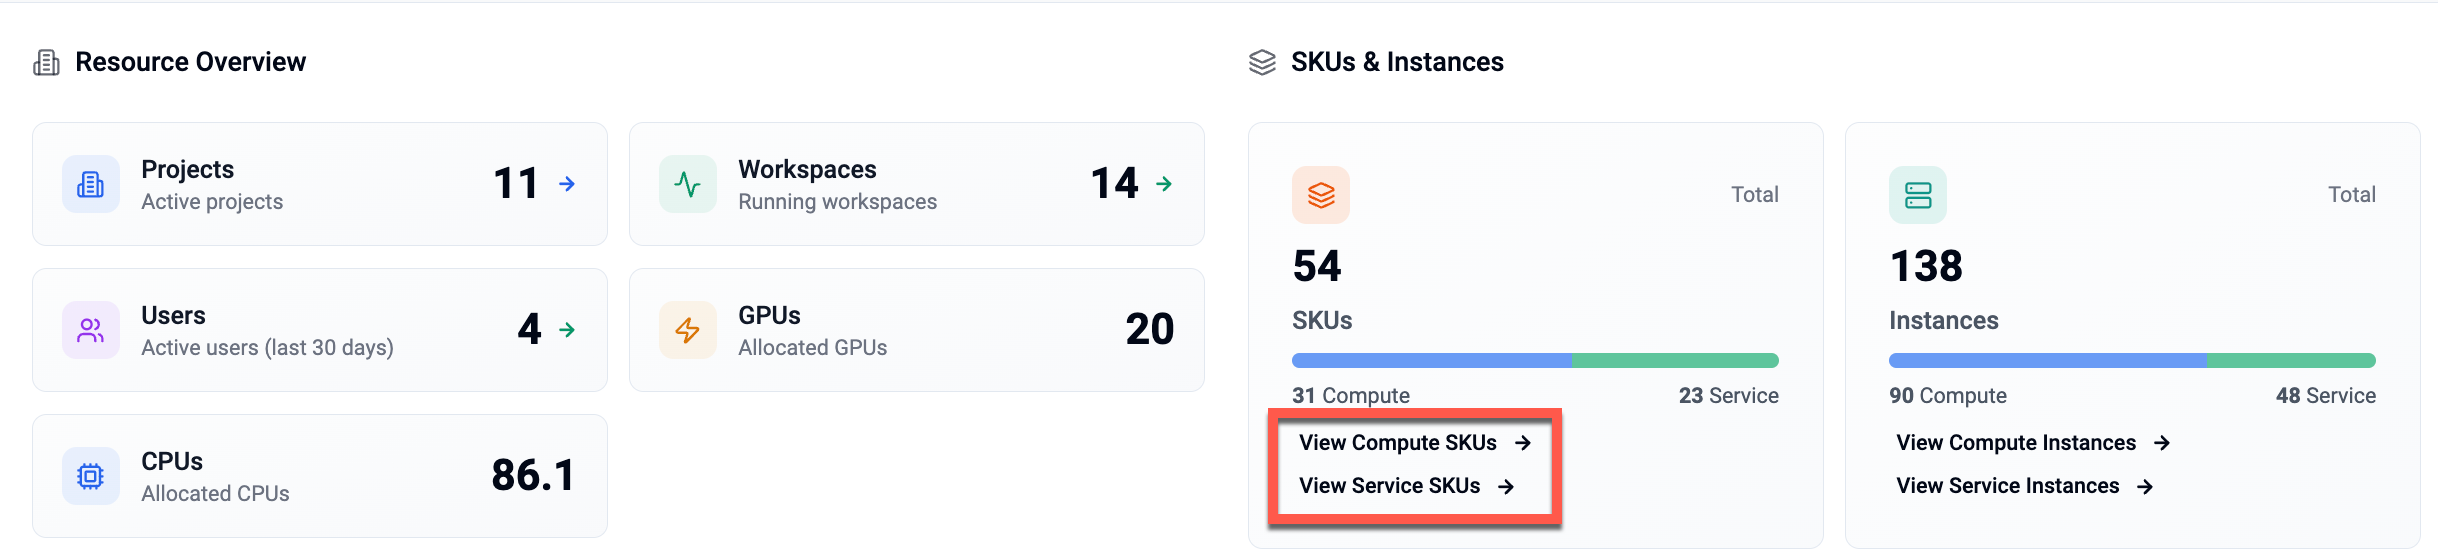Open Users via its green arrow
The image size is (2438, 558).
567,330
